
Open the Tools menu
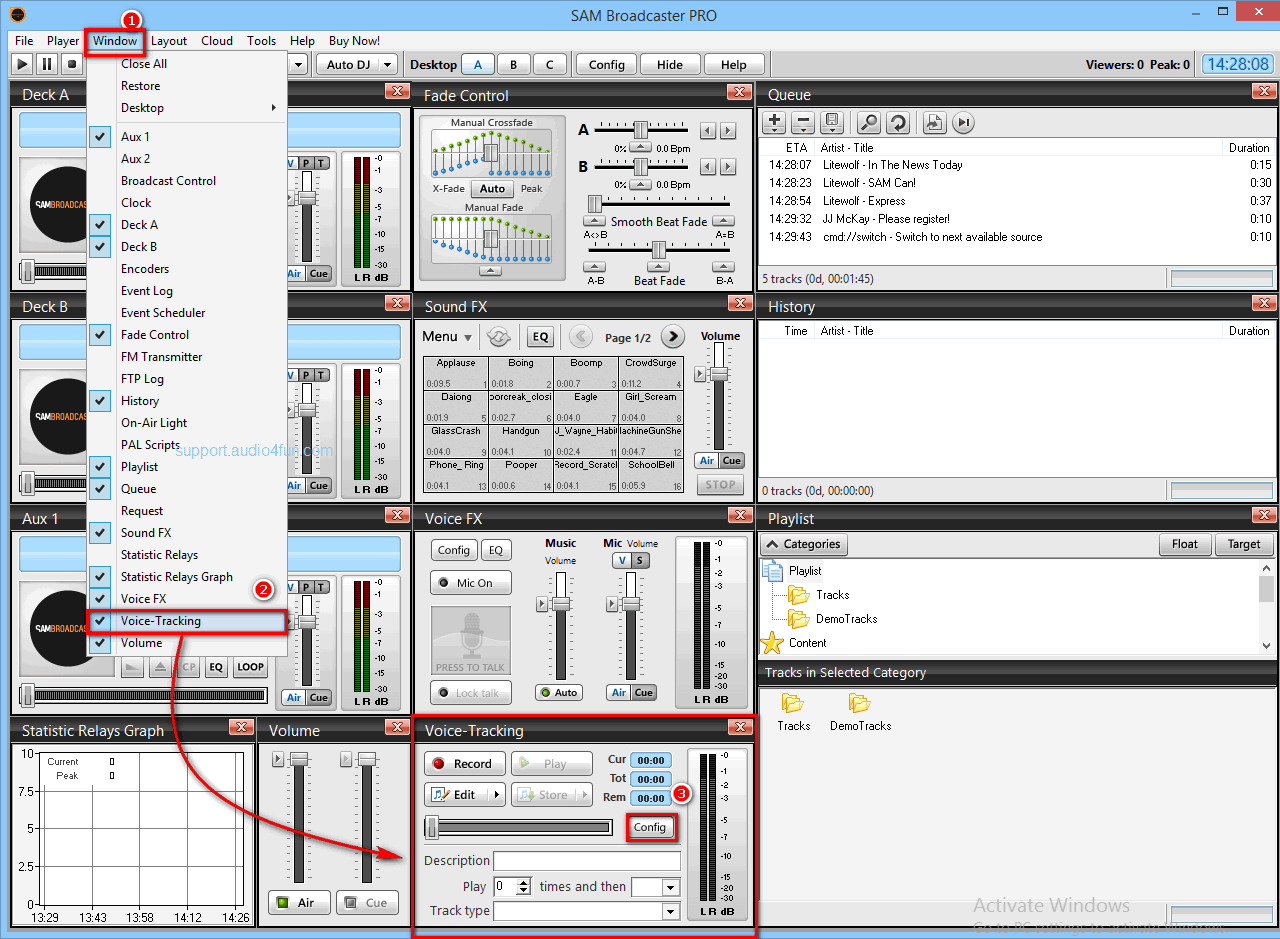[x=261, y=41]
